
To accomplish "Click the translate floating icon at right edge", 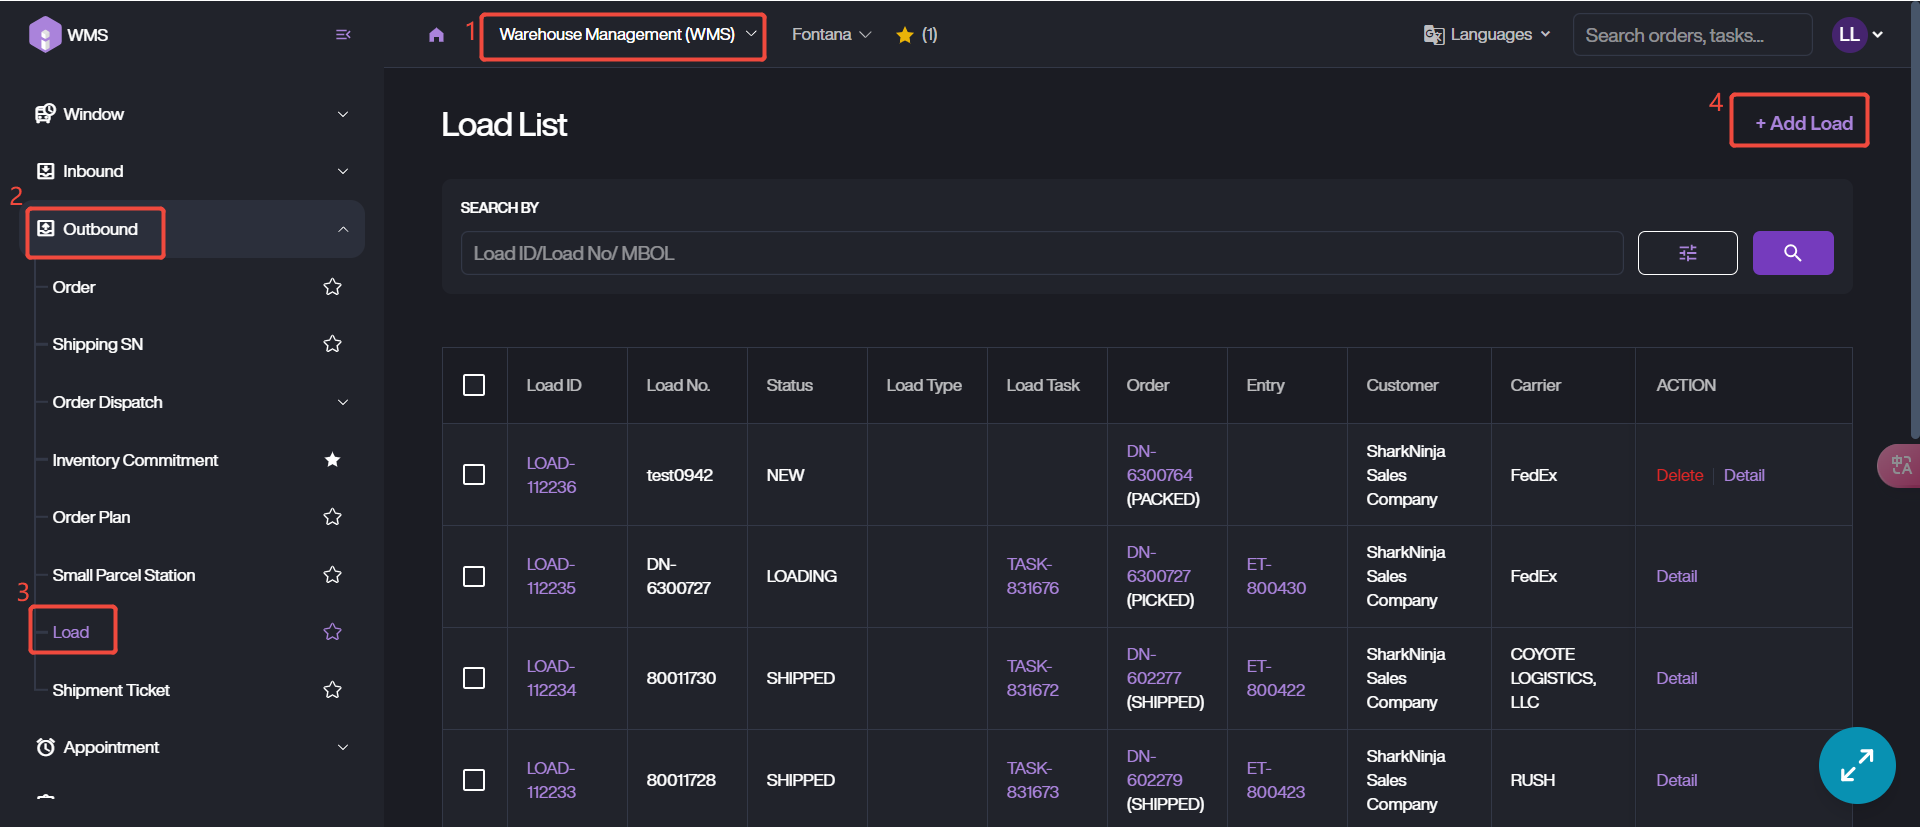I will point(1900,465).
